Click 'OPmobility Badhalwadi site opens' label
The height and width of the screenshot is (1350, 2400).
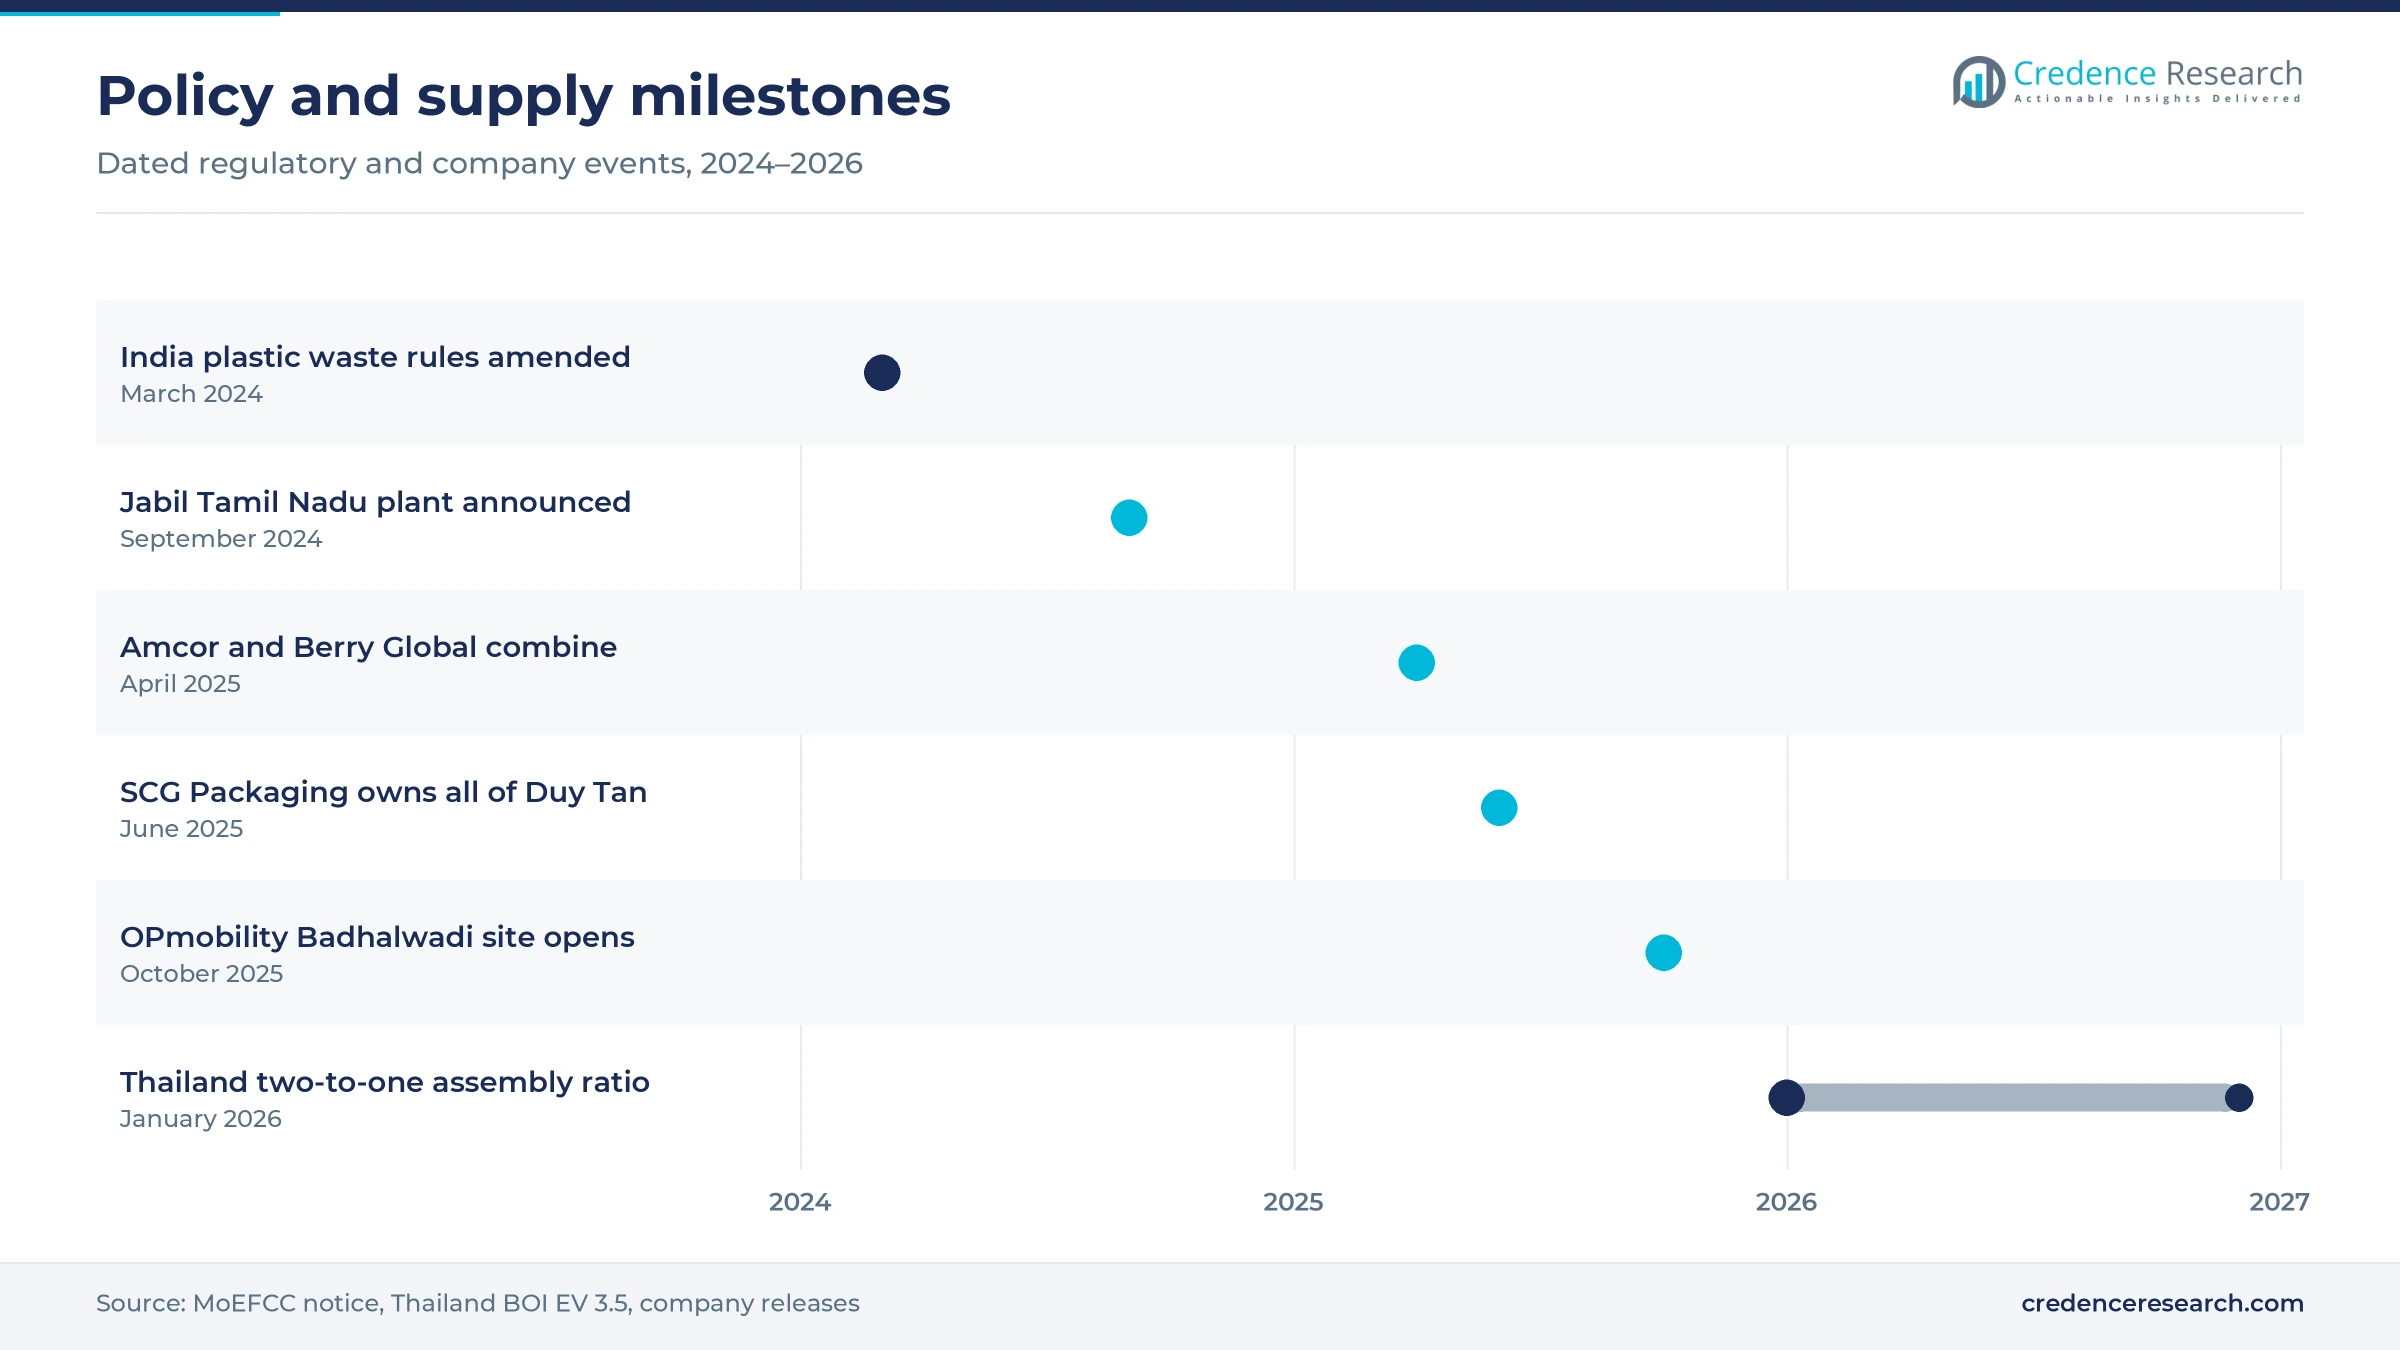click(377, 937)
